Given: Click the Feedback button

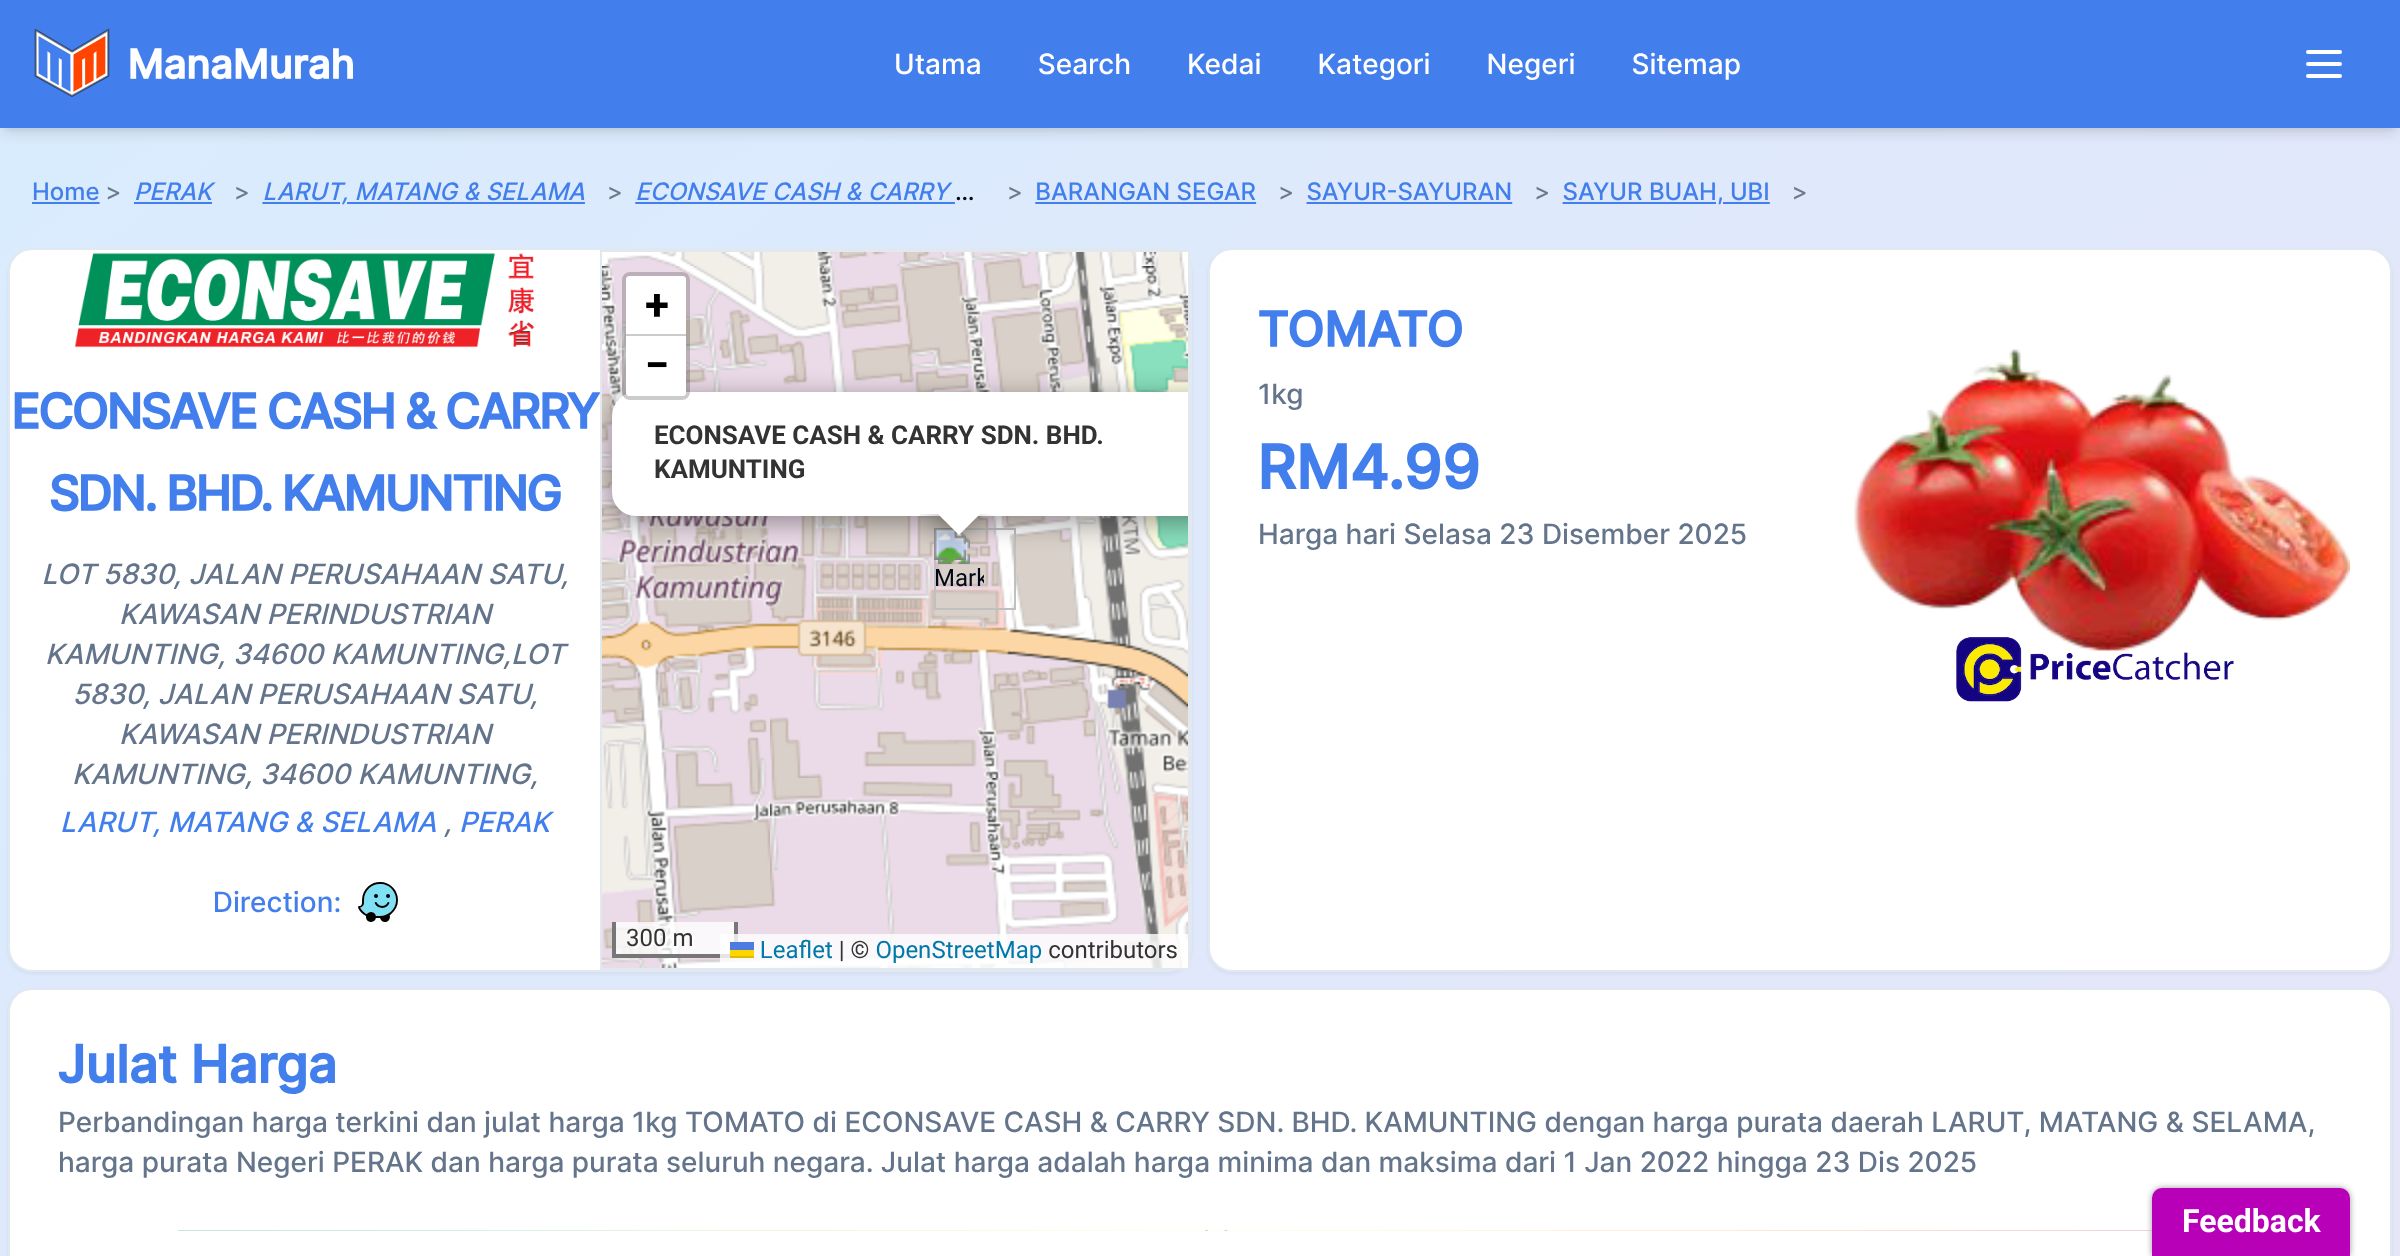Looking at the screenshot, I should tap(2250, 1221).
